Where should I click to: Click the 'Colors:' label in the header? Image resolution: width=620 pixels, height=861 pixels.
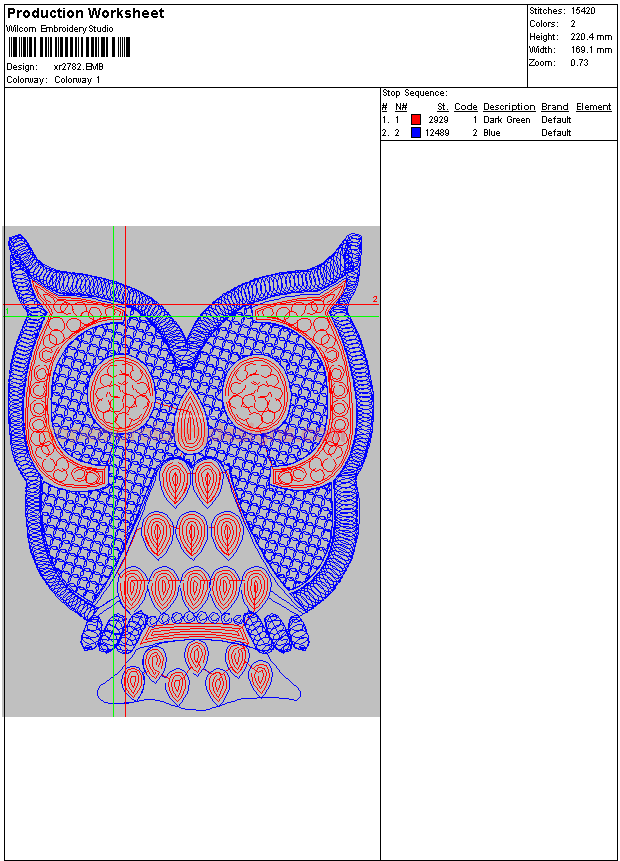tap(544, 24)
